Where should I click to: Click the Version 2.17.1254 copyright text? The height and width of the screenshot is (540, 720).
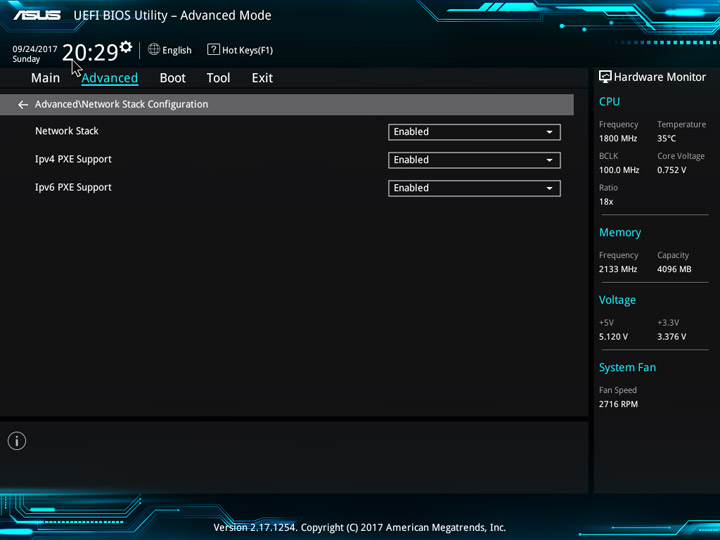click(360, 527)
